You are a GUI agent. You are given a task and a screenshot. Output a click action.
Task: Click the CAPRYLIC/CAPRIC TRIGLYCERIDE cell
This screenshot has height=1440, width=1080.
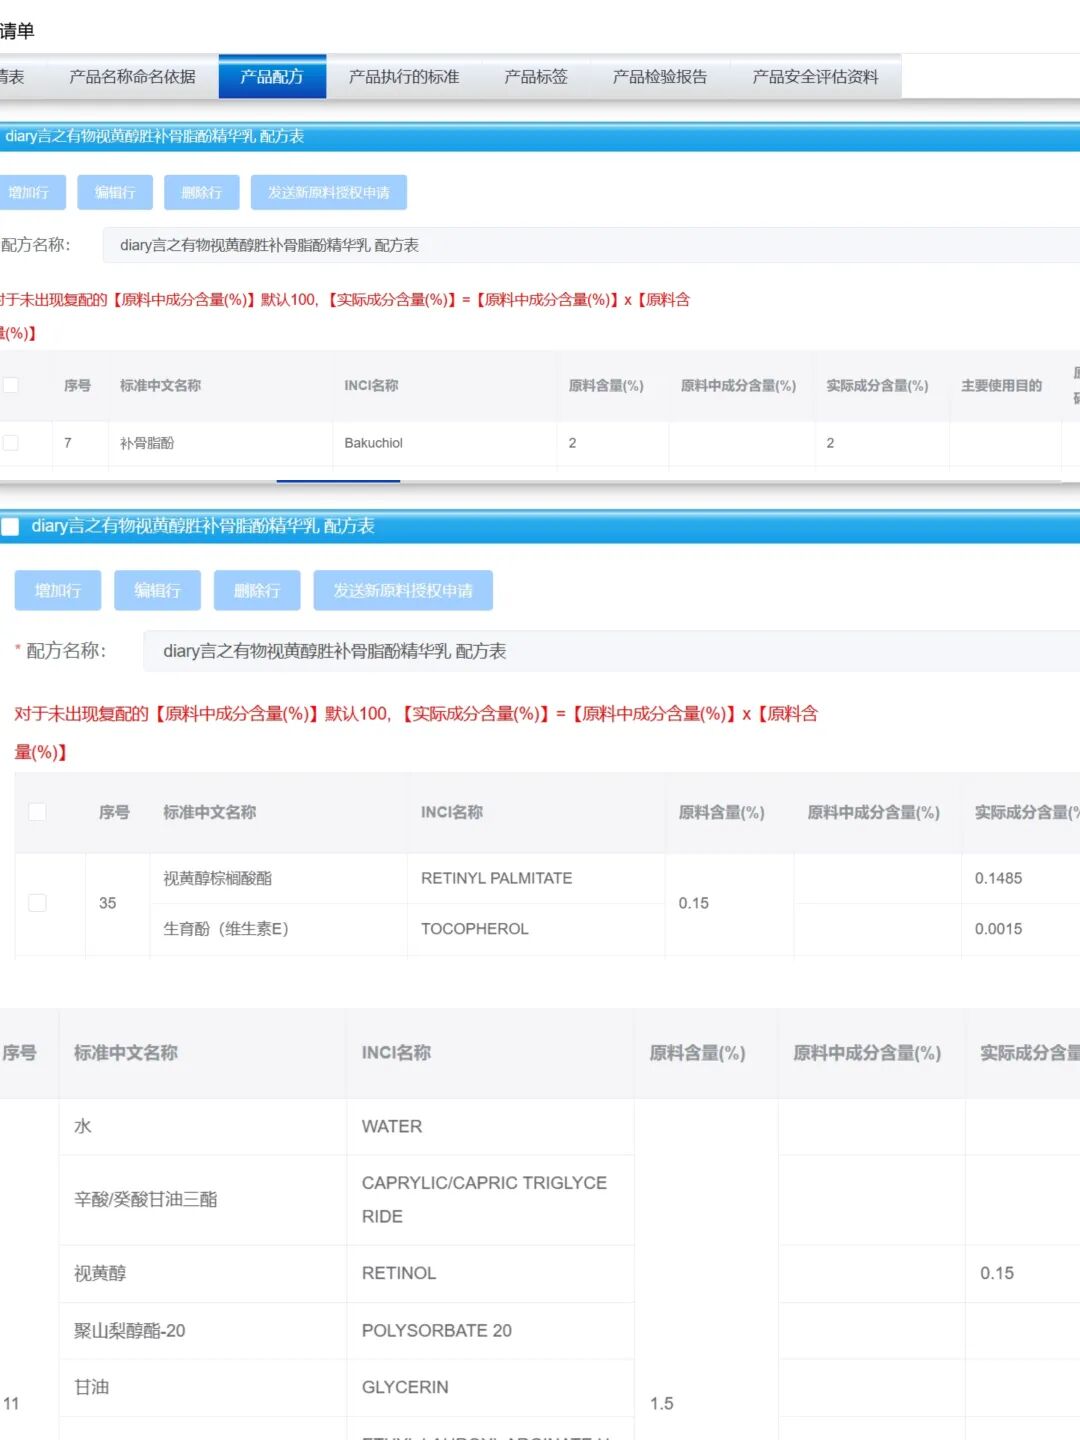coord(490,1200)
